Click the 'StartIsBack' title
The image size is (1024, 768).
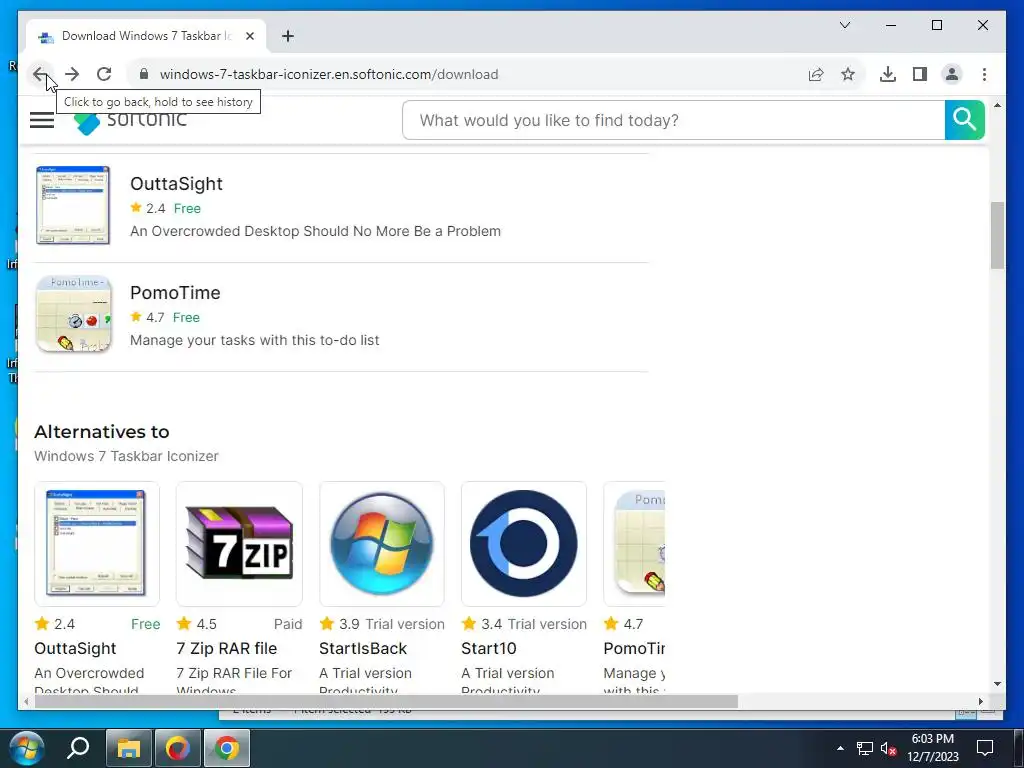click(x=362, y=648)
